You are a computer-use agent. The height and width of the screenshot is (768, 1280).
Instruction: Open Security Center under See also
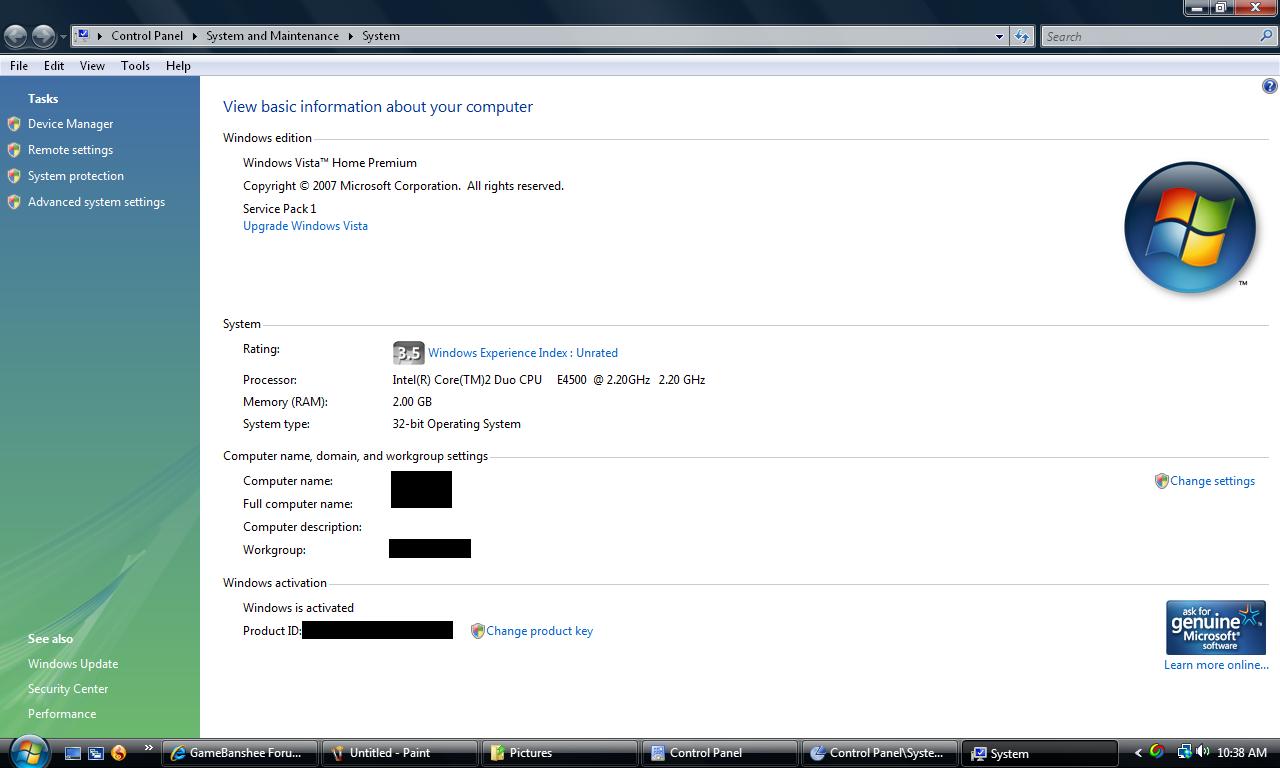pyautogui.click(x=68, y=689)
